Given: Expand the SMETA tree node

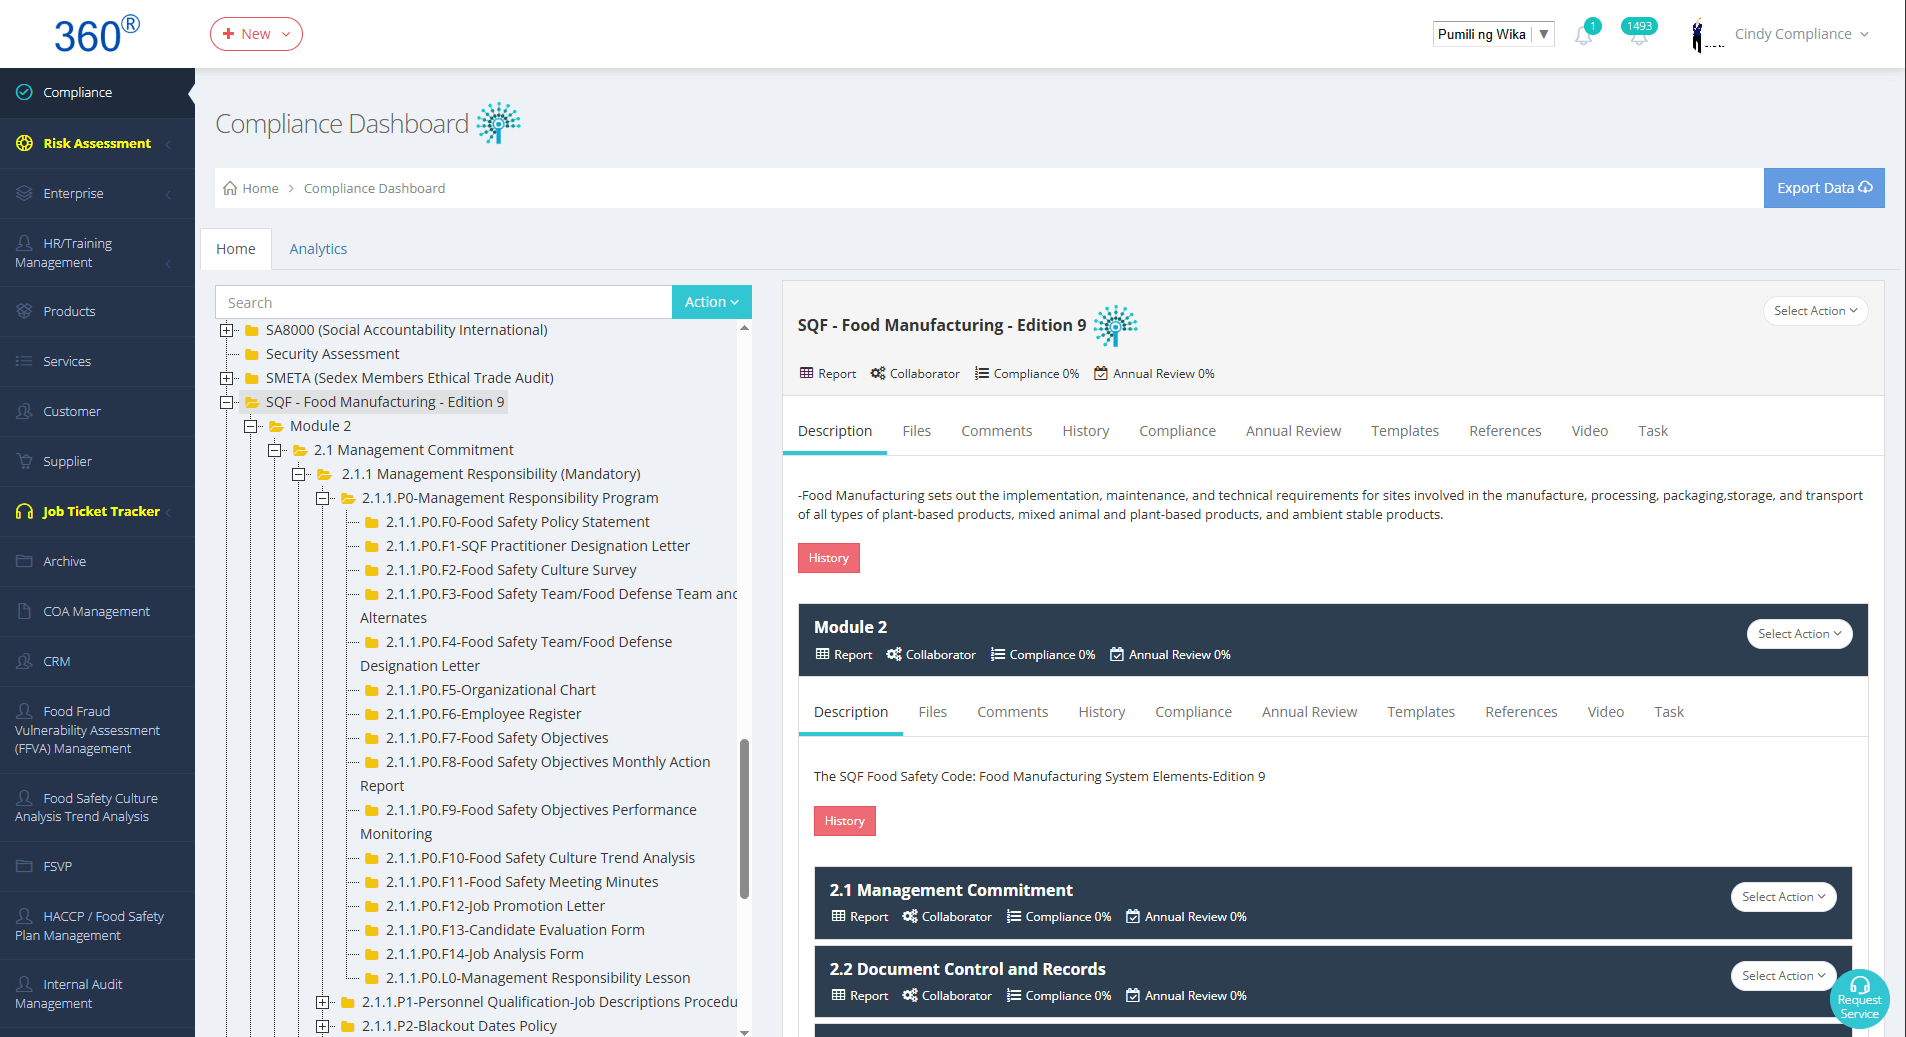Looking at the screenshot, I should pyautogui.click(x=227, y=378).
